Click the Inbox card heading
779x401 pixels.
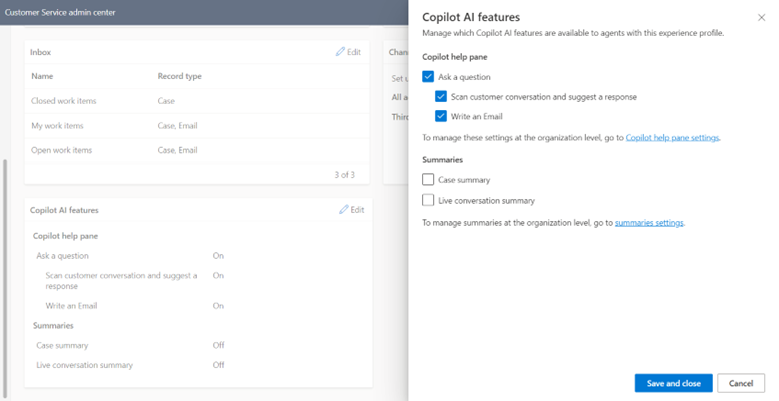point(40,52)
